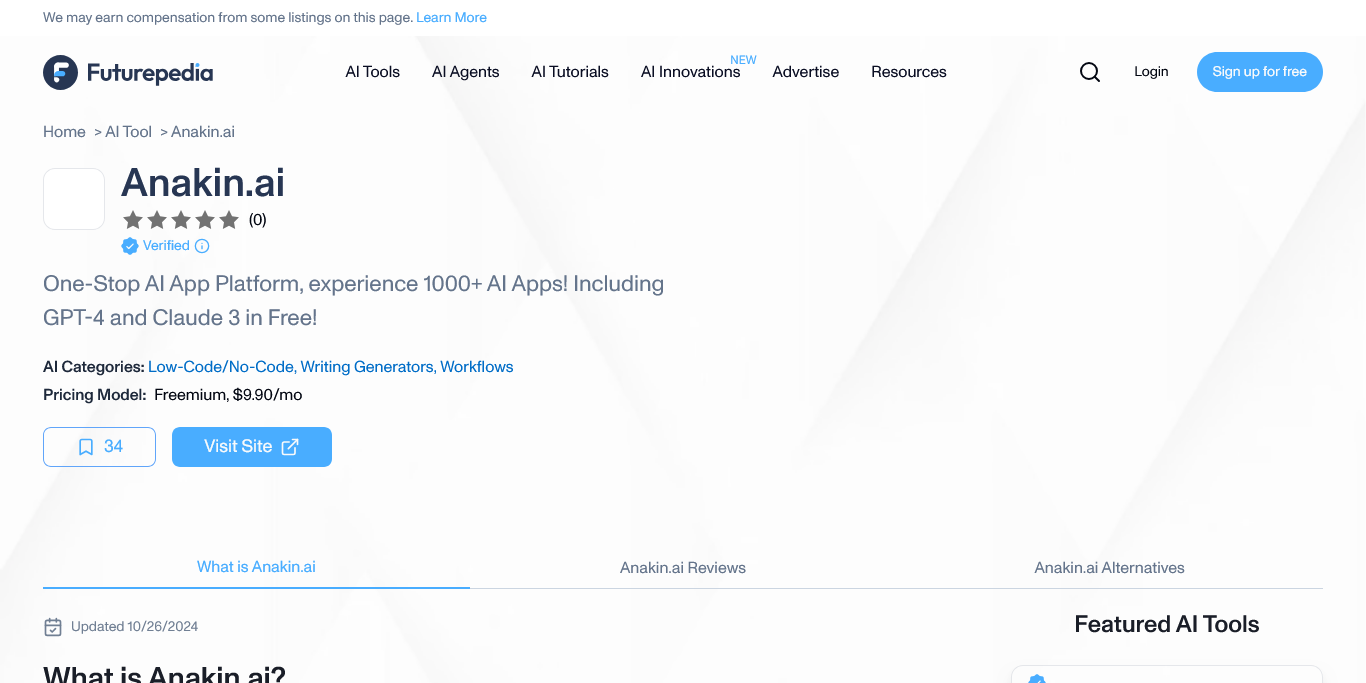The height and width of the screenshot is (683, 1366).
Task: Open the Writing Generators category link
Action: [x=368, y=367]
